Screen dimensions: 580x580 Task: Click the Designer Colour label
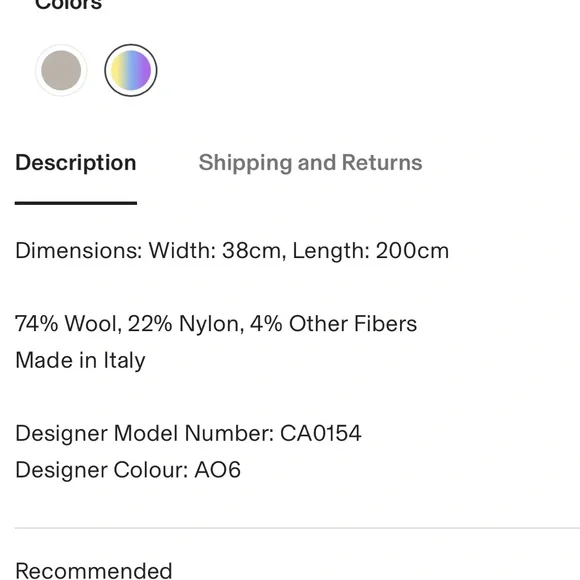click(x=102, y=470)
